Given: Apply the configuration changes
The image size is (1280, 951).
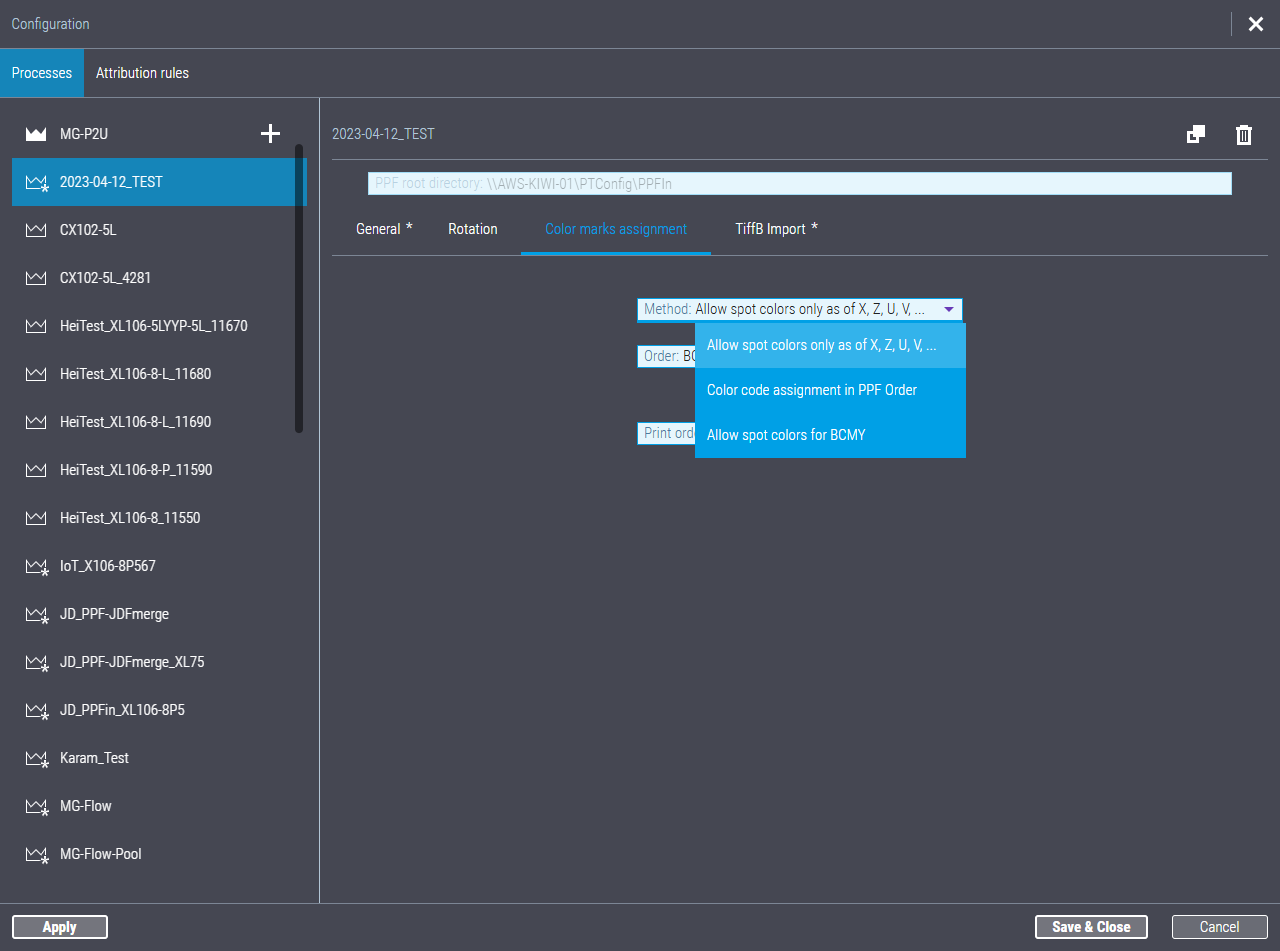Looking at the screenshot, I should coord(60,926).
